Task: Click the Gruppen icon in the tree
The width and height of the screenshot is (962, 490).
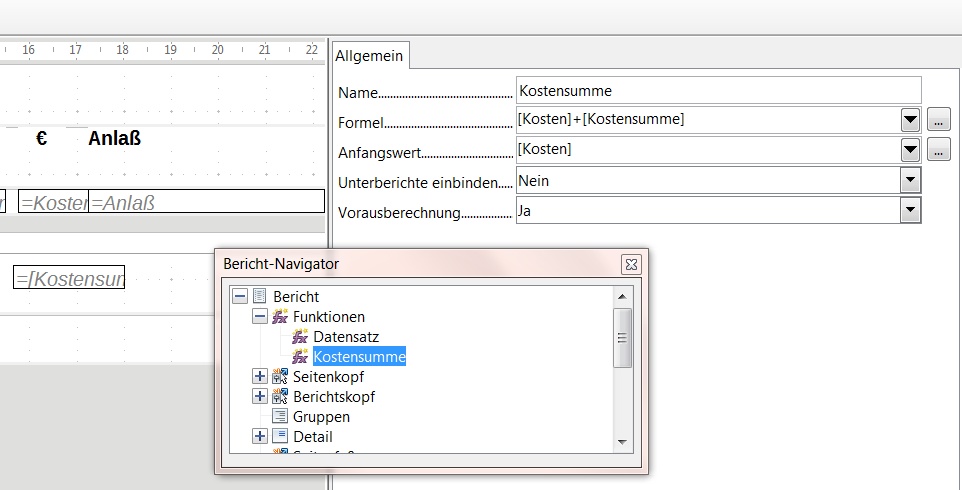Action: pos(280,417)
